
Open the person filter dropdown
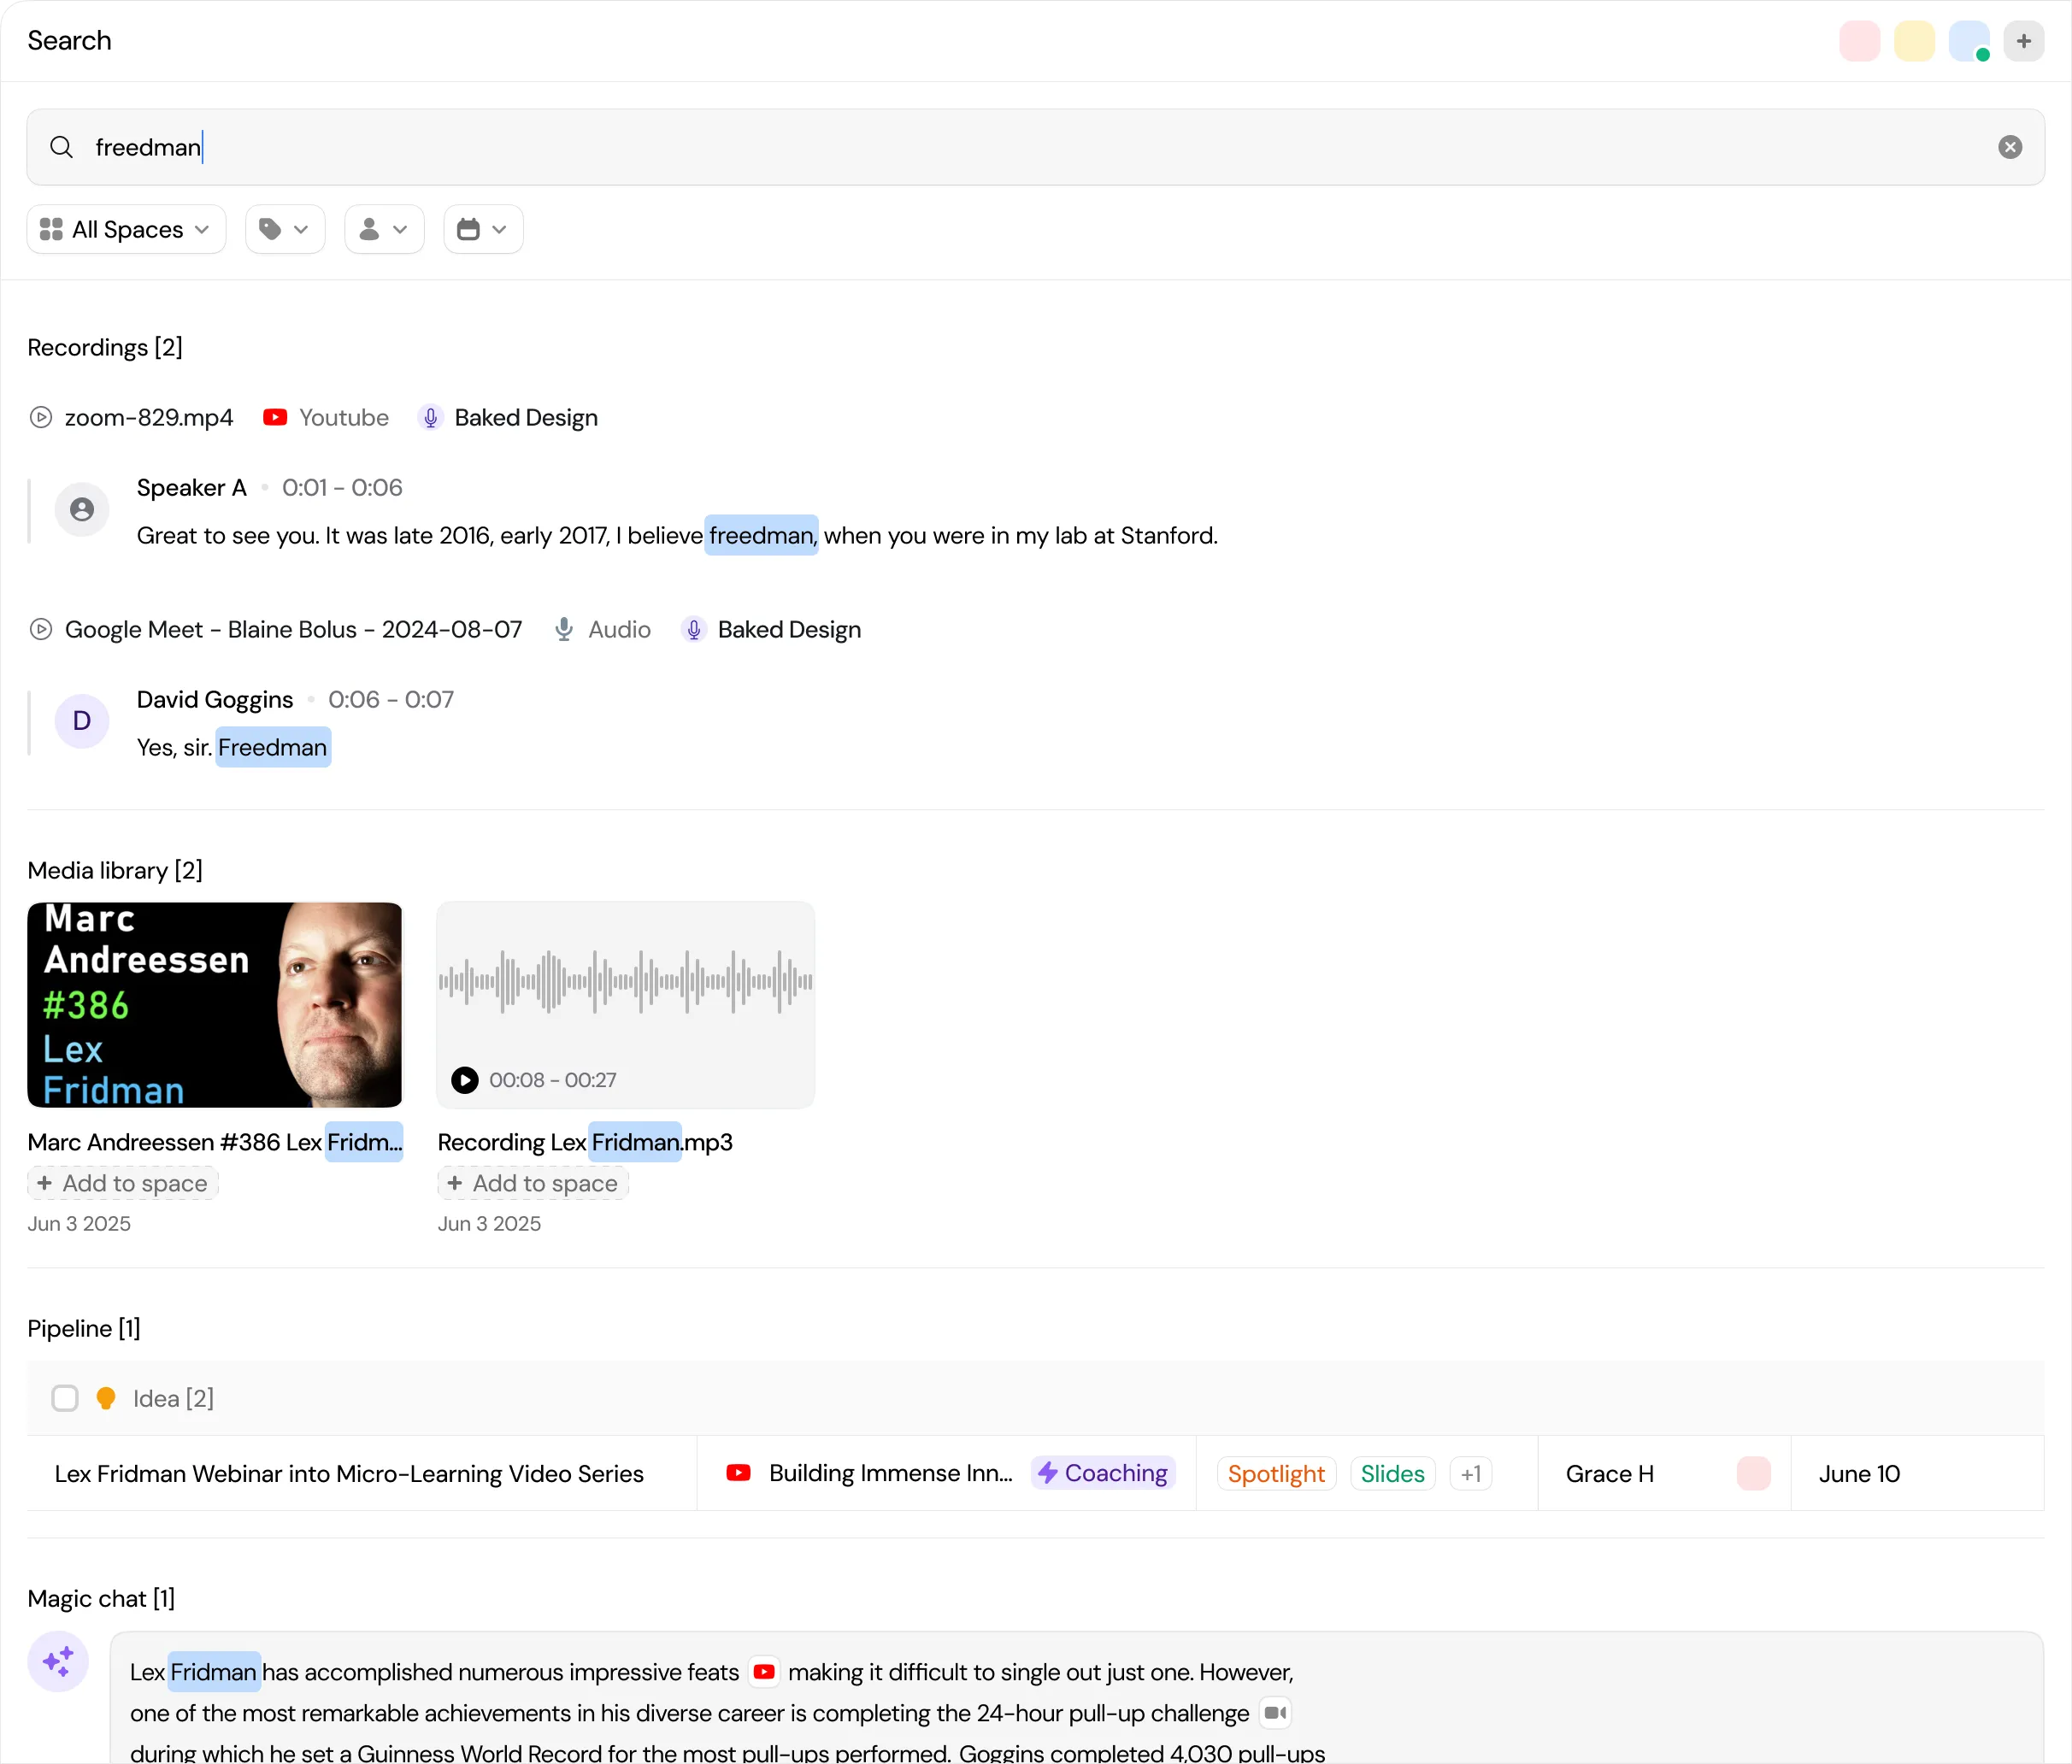click(x=384, y=229)
